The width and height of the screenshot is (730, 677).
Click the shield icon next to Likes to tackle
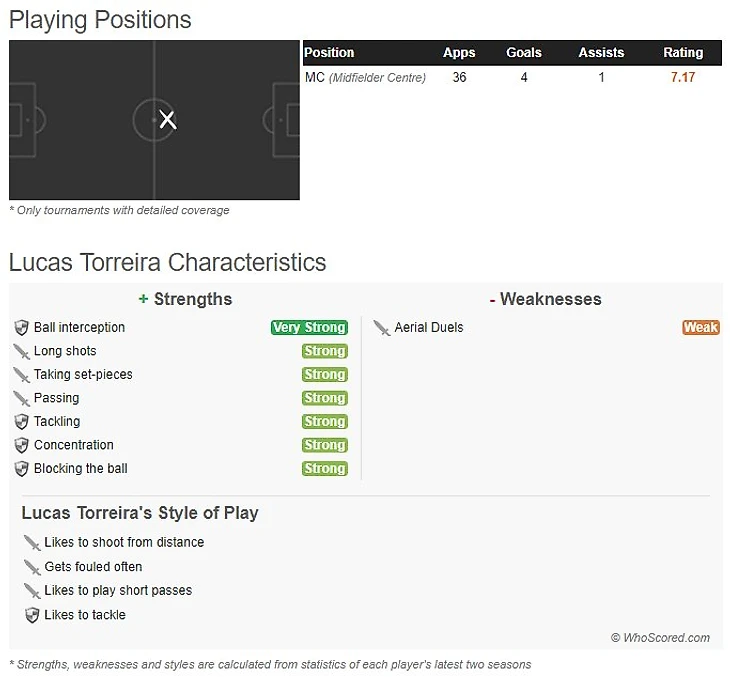[32, 615]
